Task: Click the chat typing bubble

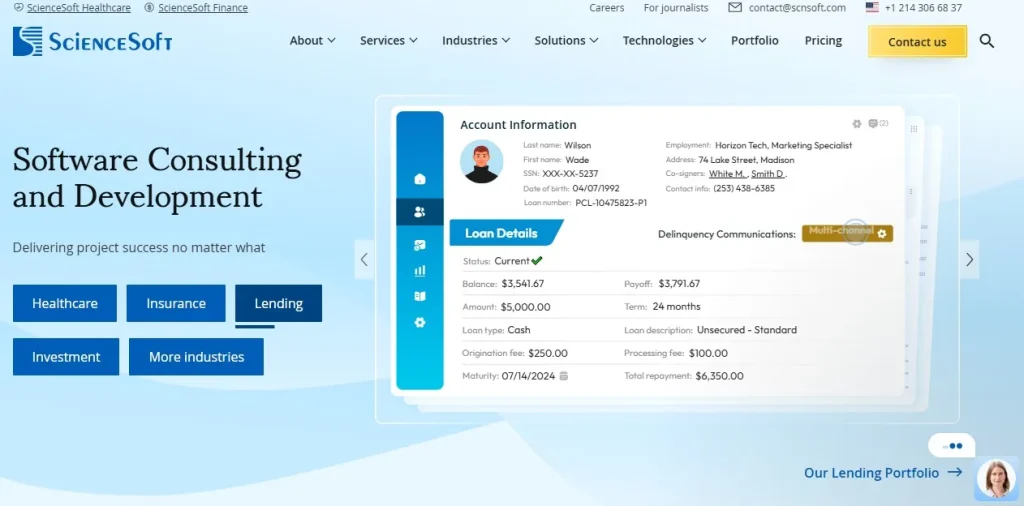Action: 952,446
